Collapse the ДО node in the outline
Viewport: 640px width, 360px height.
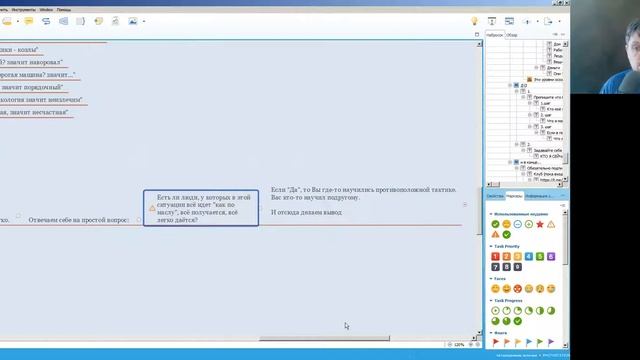pos(510,85)
